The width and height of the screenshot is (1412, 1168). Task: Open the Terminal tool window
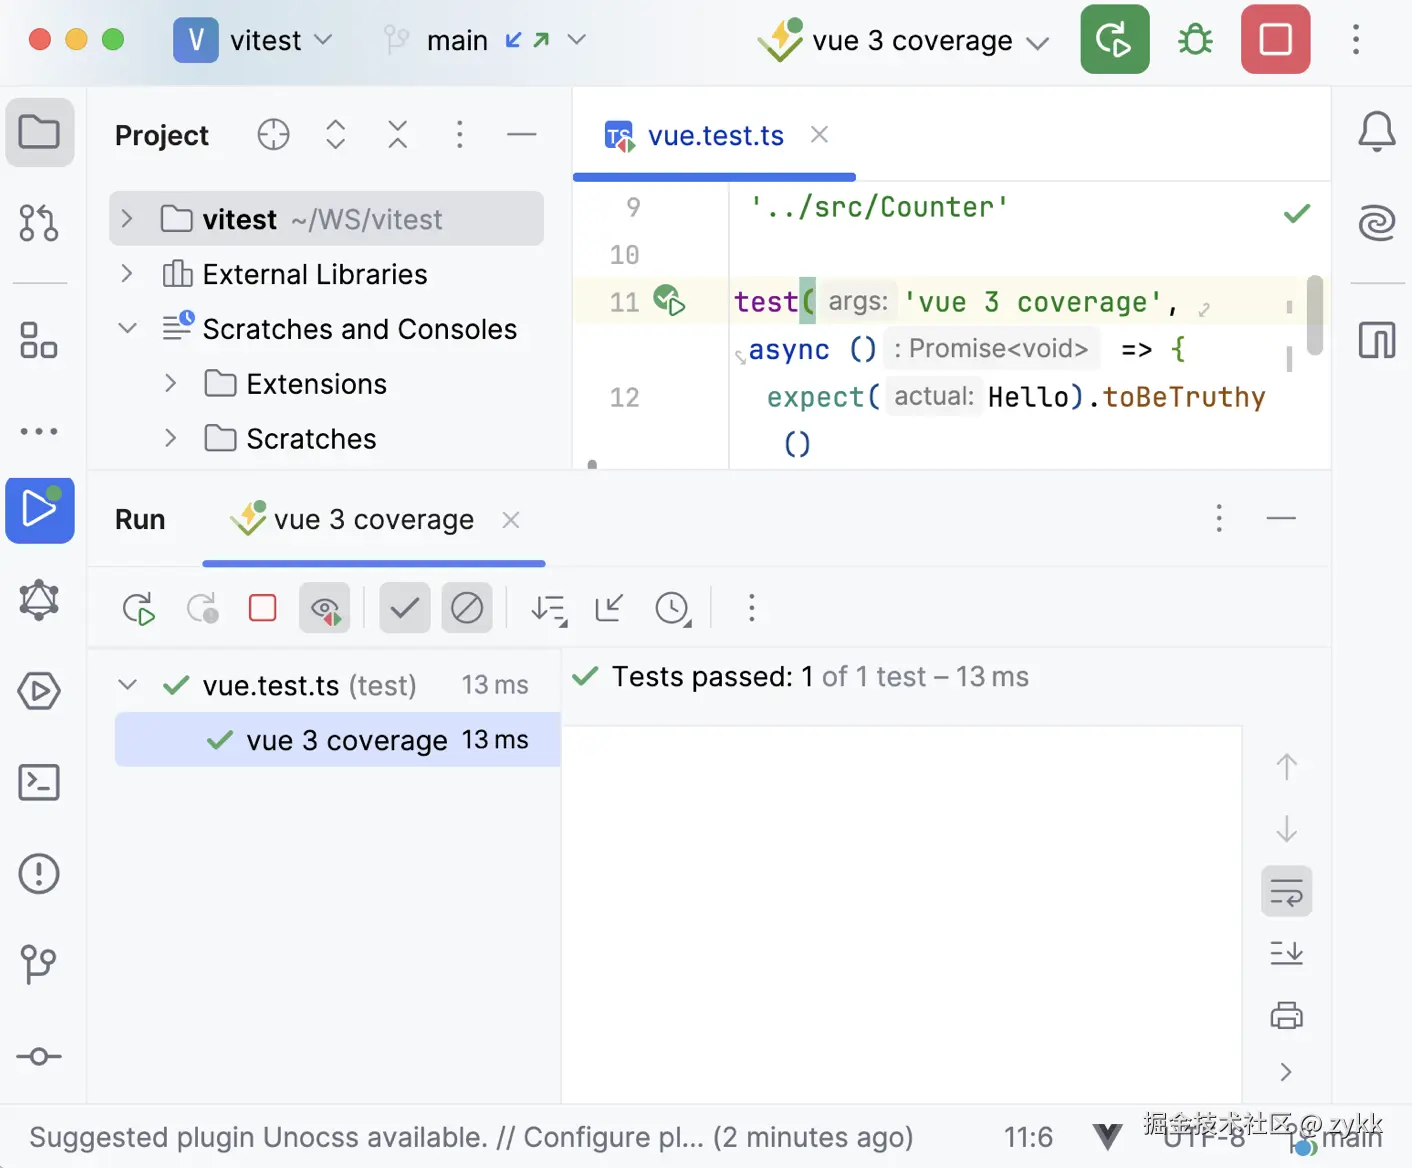[x=39, y=782]
